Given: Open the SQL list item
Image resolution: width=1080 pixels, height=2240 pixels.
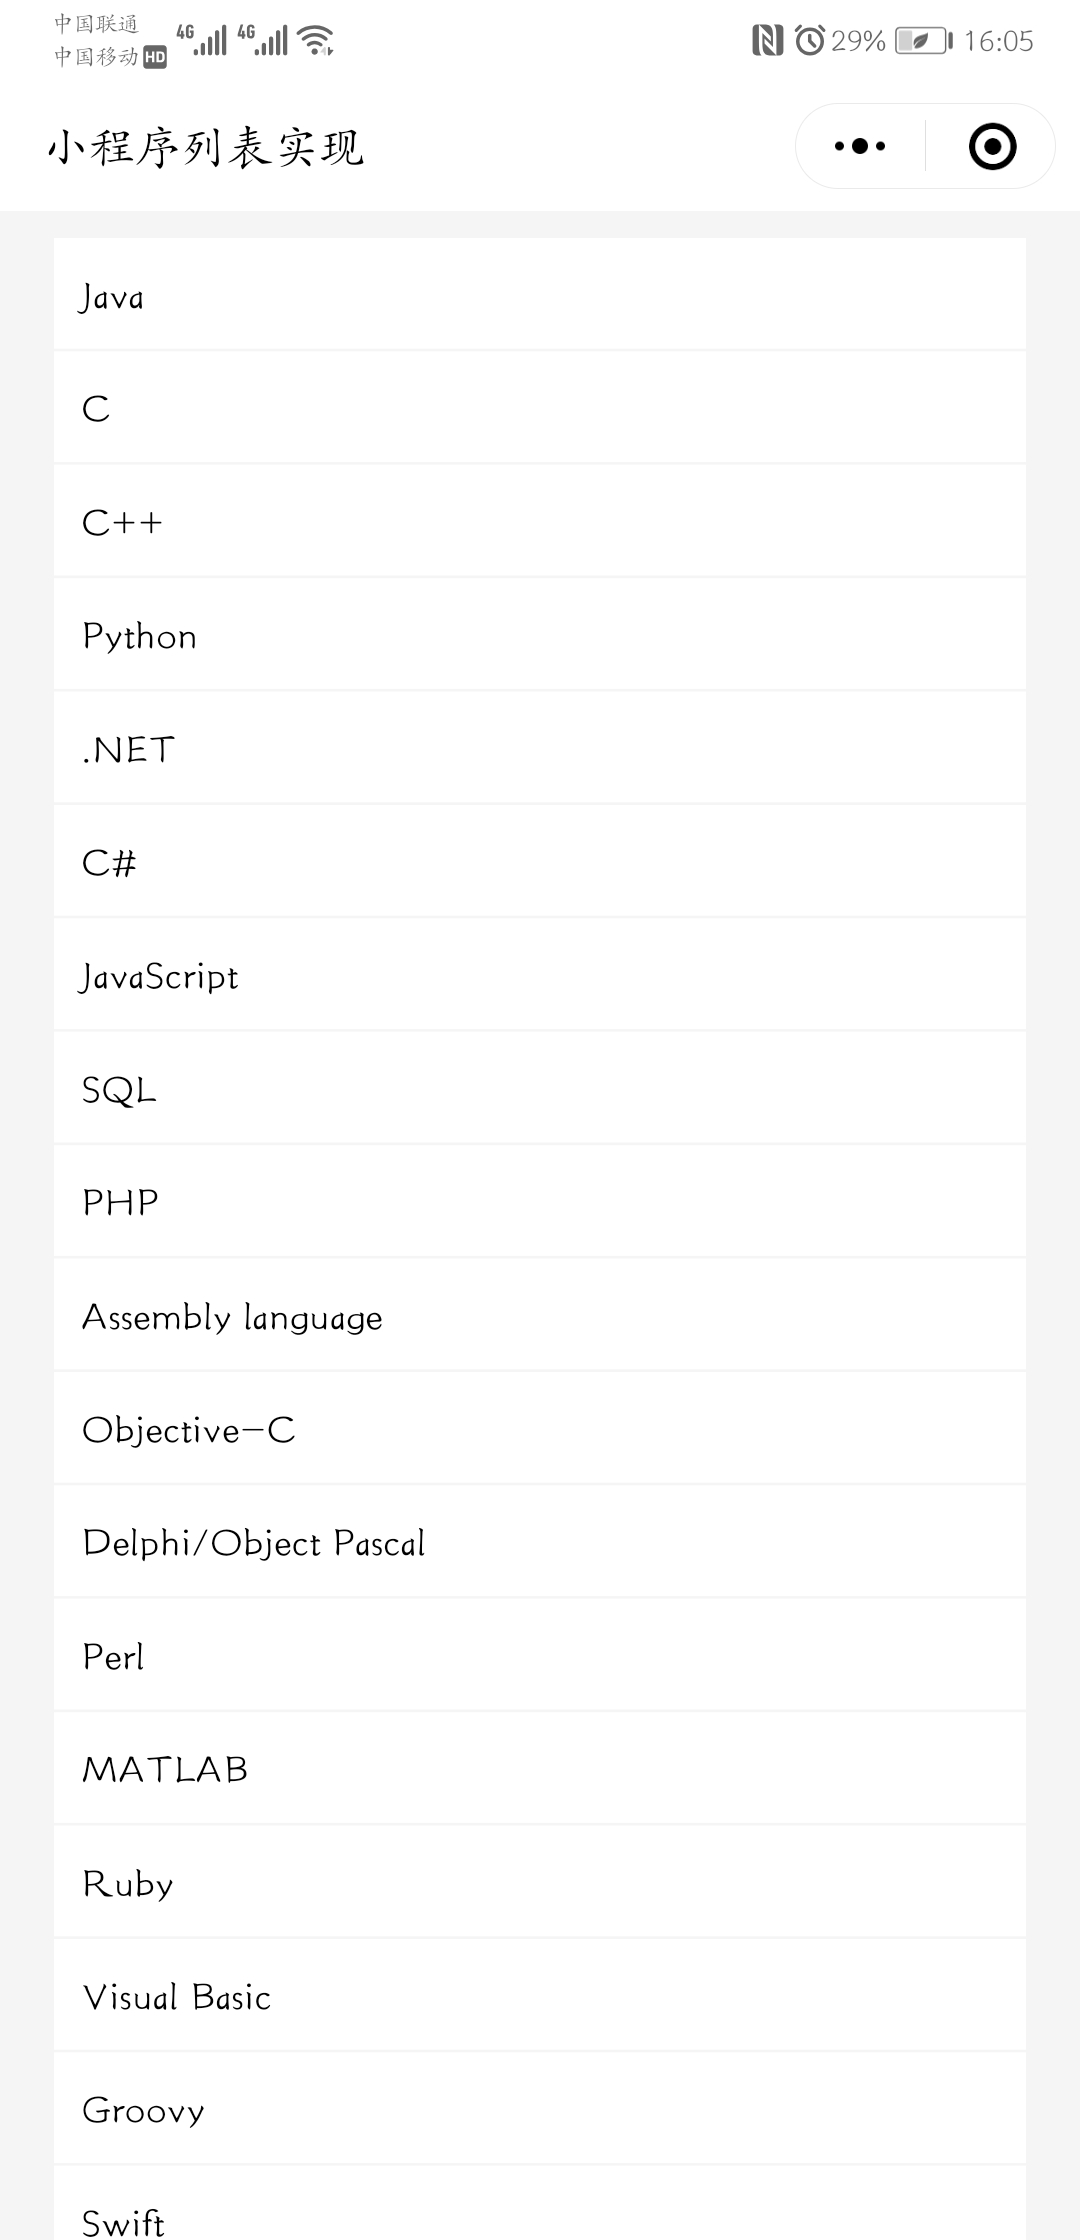Looking at the screenshot, I should coord(540,1089).
